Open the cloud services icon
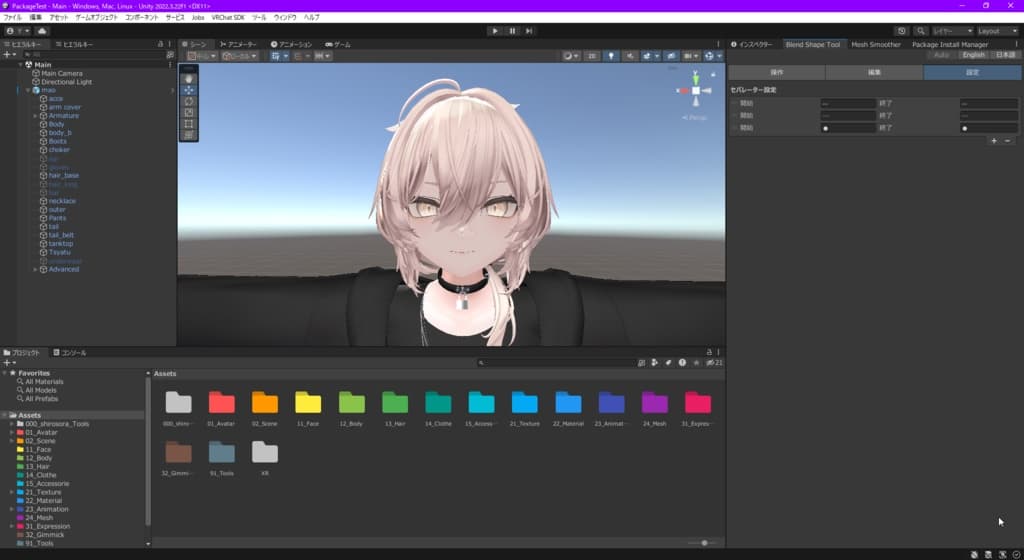1024x560 pixels. 42,31
